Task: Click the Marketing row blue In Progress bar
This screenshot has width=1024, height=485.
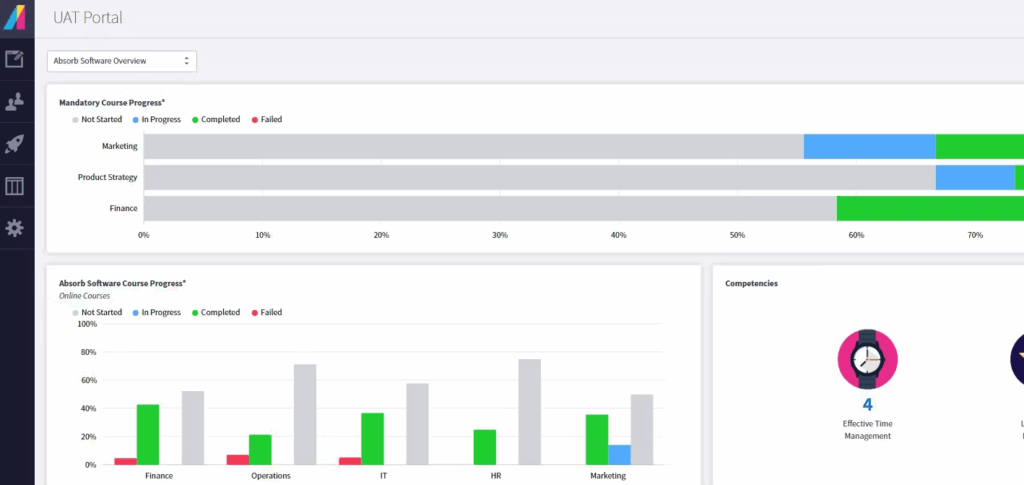Action: pyautogui.click(x=869, y=146)
